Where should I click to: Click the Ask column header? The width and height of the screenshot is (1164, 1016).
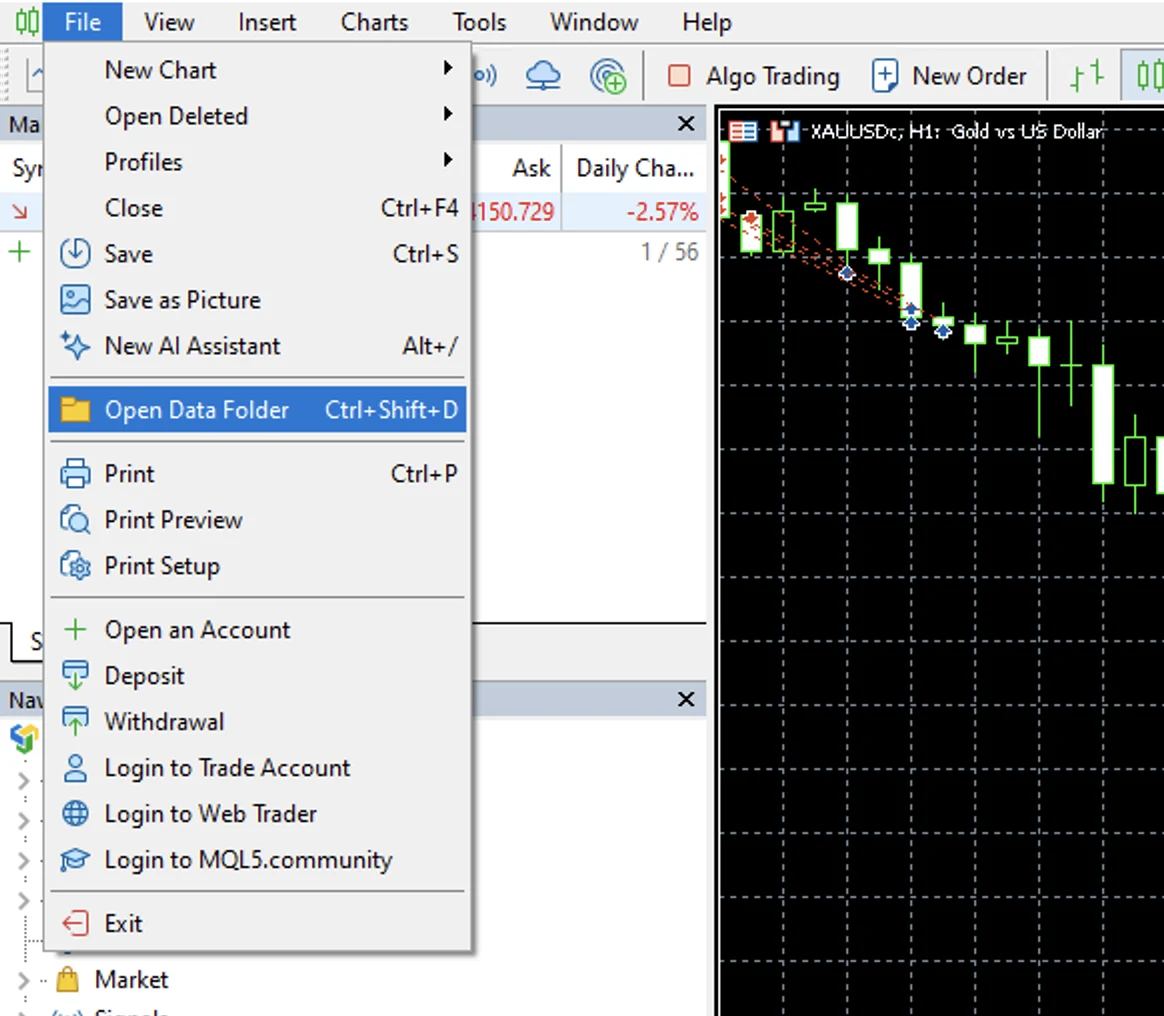[x=532, y=168]
